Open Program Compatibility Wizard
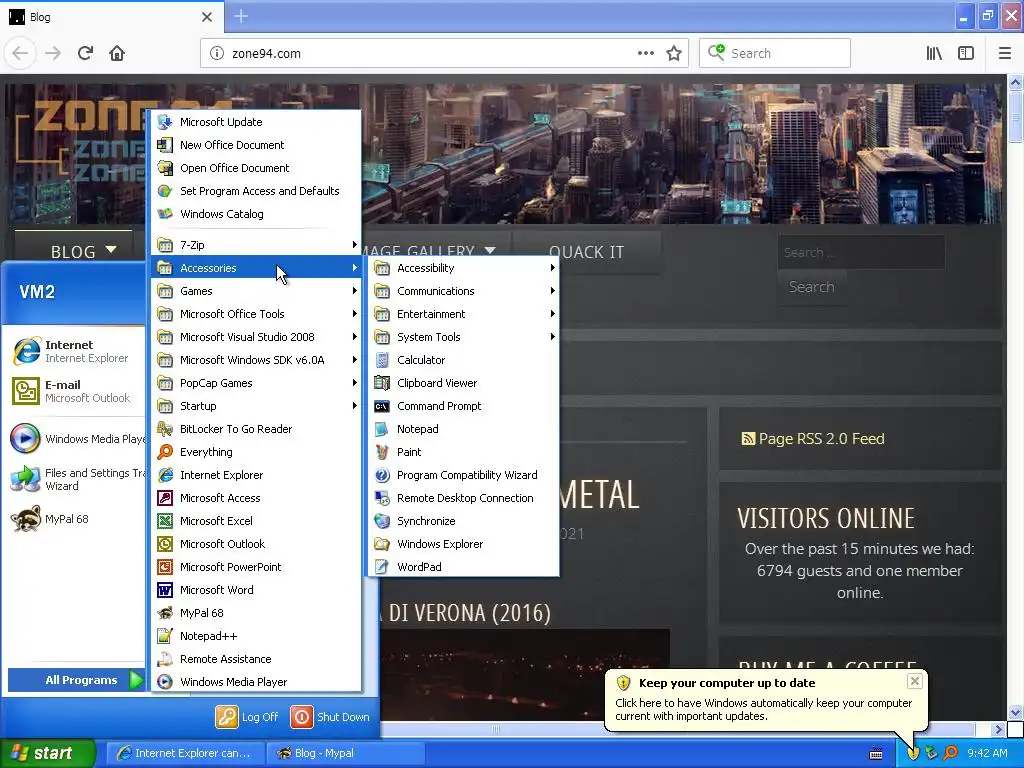The width and height of the screenshot is (1024, 768). 463,475
